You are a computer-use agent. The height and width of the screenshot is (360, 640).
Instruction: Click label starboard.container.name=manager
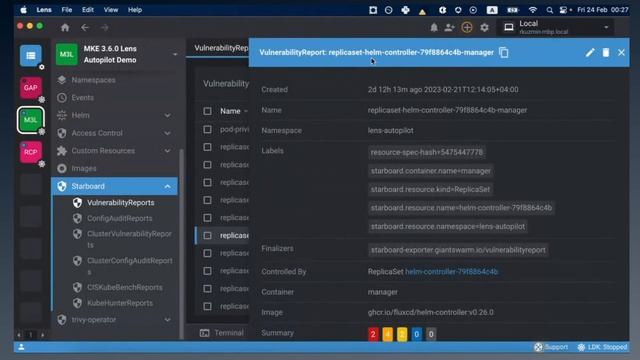[431, 171]
